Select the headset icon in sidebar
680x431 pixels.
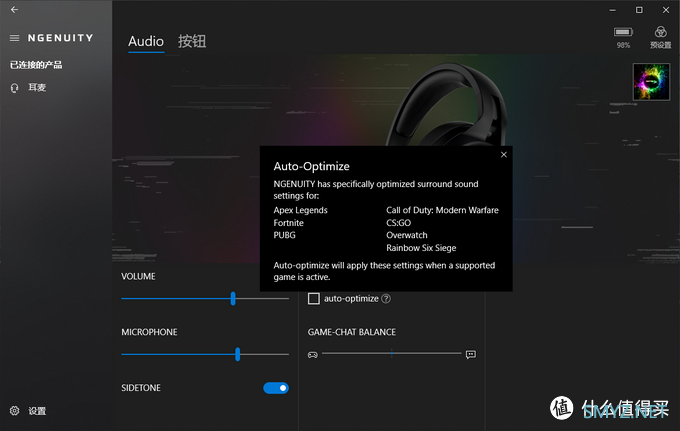point(14,88)
